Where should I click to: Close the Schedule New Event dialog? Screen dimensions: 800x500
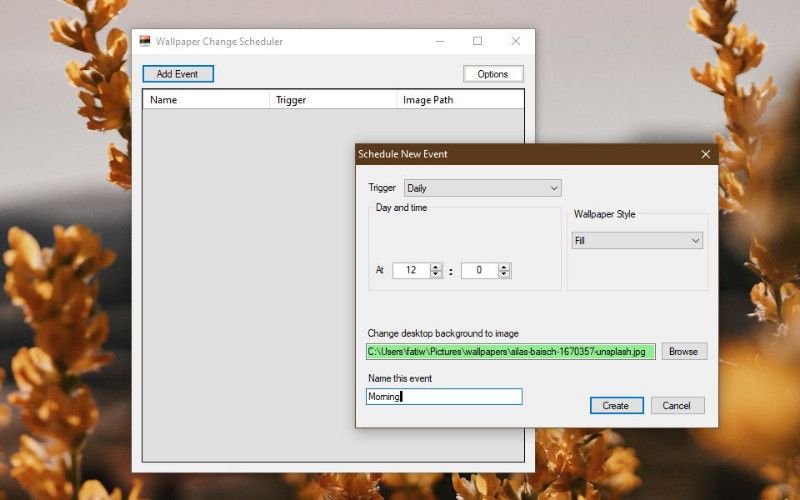[x=705, y=154]
